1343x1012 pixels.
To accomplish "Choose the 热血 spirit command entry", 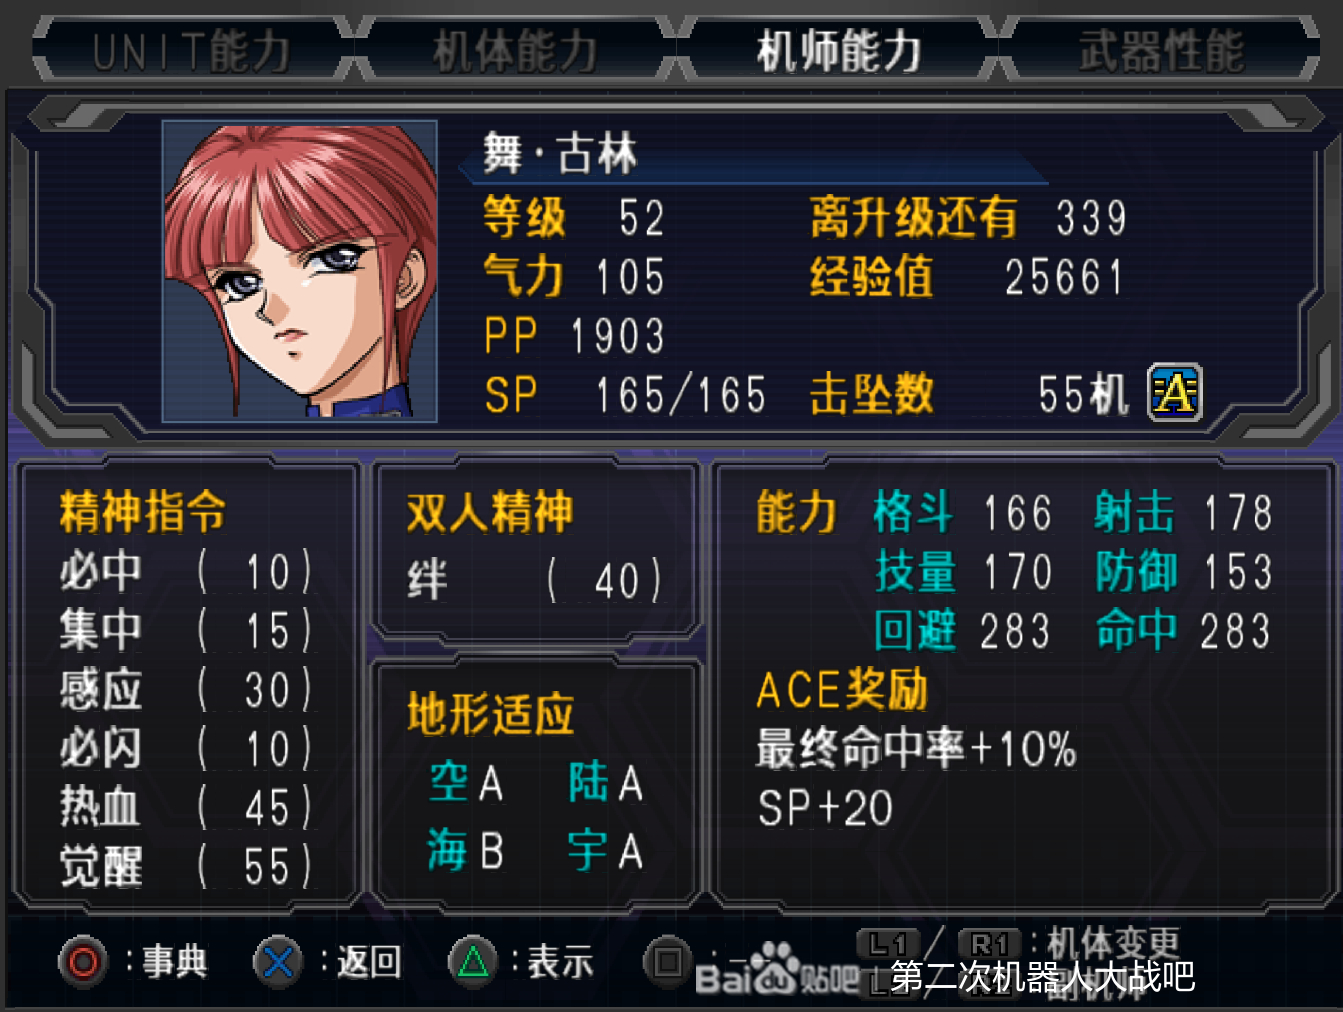I will coord(186,808).
